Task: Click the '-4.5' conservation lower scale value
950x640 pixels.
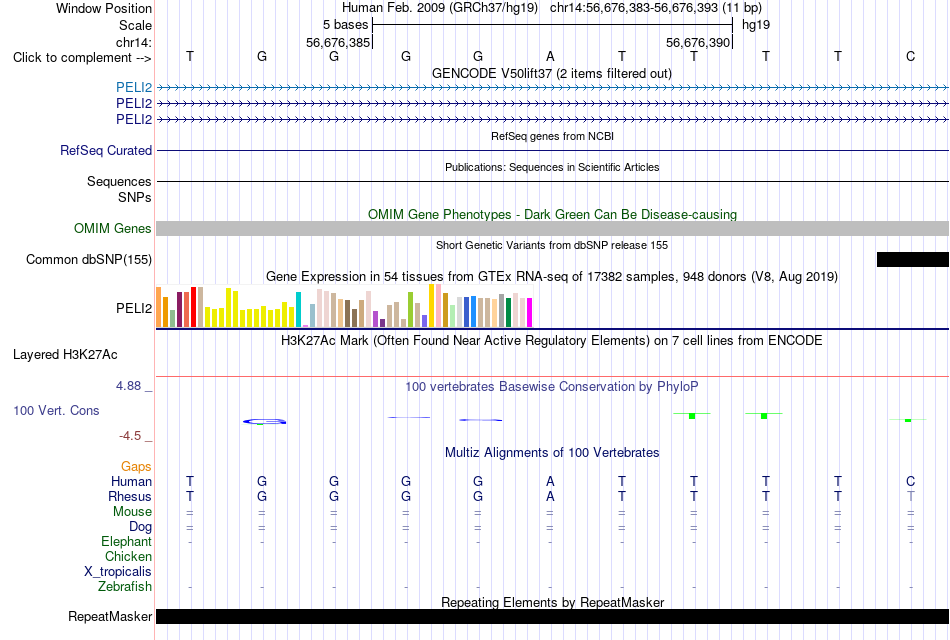Action: click(130, 436)
